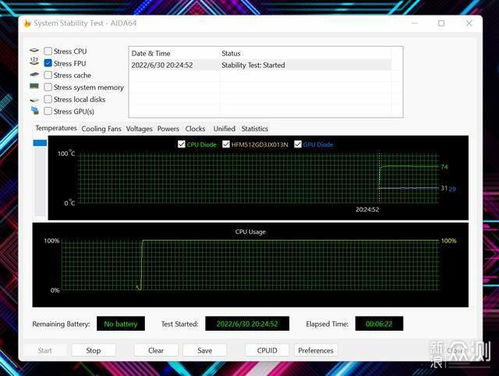Click the memory module icon beside Stress system memory
The width and height of the screenshot is (499, 376).
pos(34,86)
